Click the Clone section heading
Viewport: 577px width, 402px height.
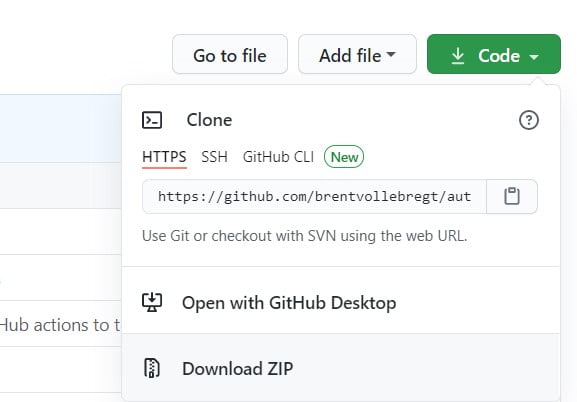pyautogui.click(x=209, y=120)
